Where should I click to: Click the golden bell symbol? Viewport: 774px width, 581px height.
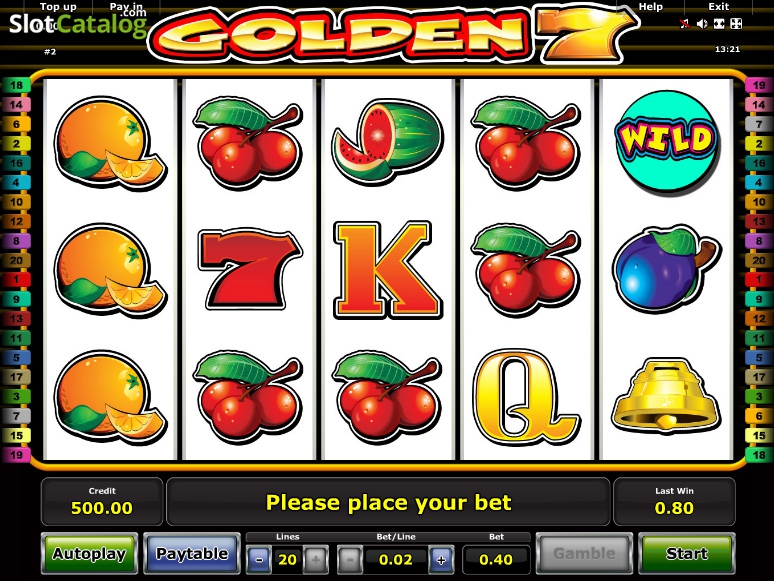pos(666,395)
